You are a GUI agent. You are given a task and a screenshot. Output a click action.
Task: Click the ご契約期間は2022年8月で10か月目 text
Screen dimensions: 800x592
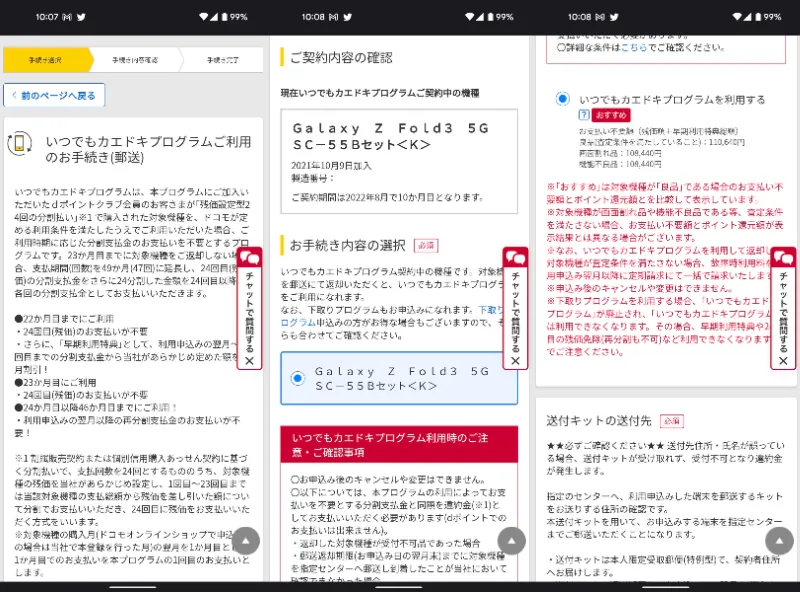(x=387, y=197)
